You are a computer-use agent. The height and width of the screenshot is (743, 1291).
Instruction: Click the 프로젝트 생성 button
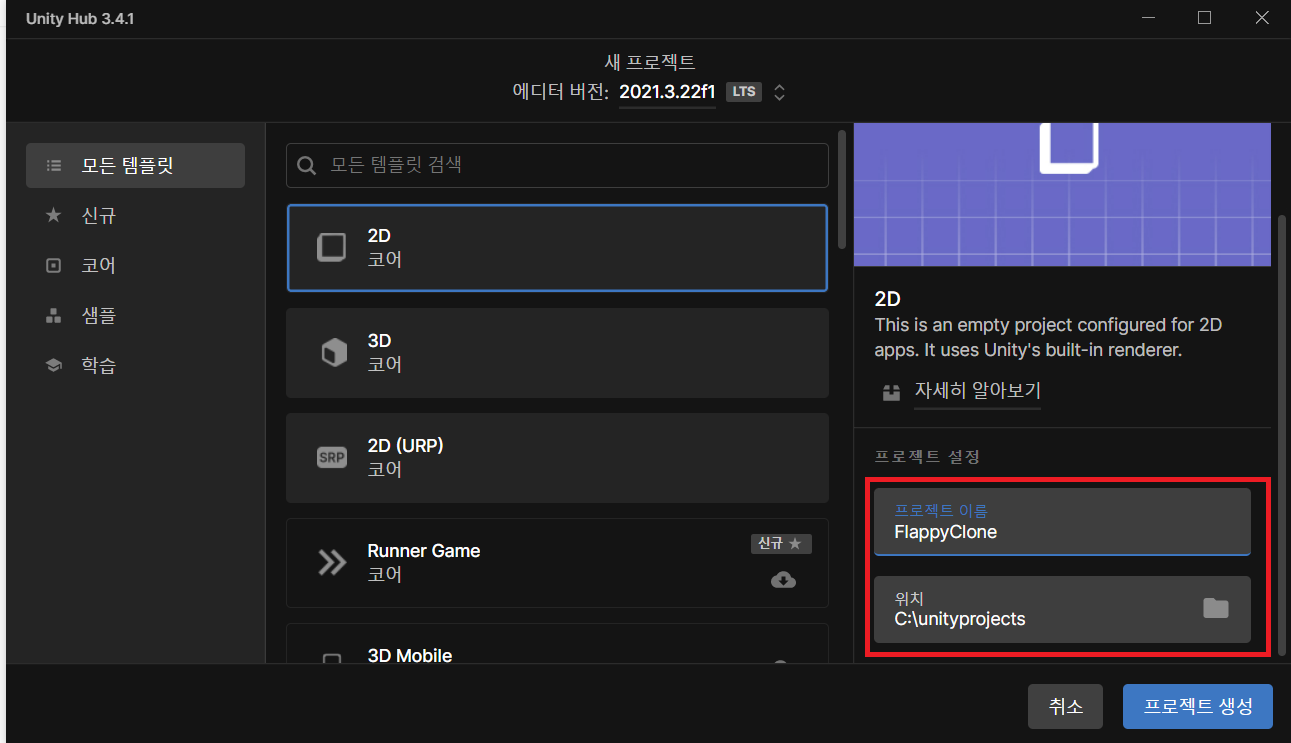pyautogui.click(x=1198, y=706)
